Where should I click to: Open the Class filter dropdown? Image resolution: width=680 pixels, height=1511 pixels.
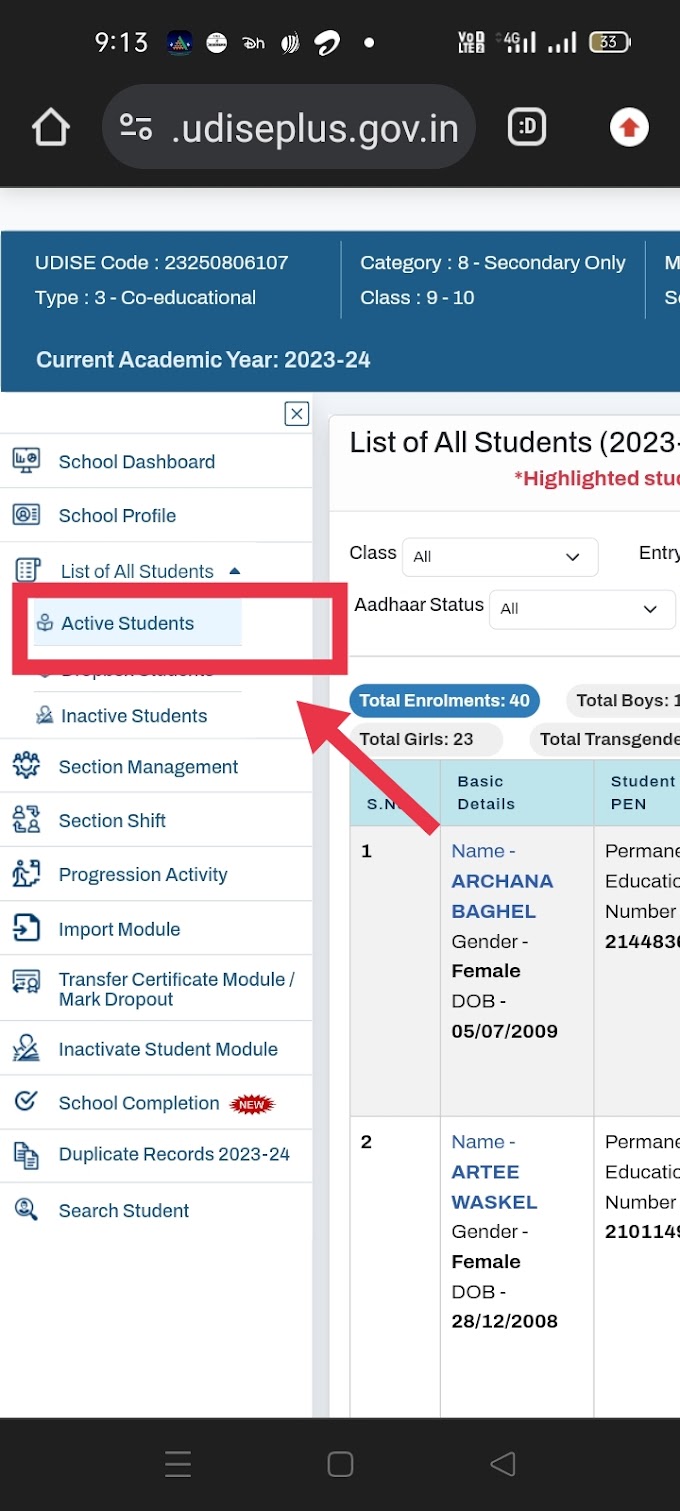[x=500, y=557]
